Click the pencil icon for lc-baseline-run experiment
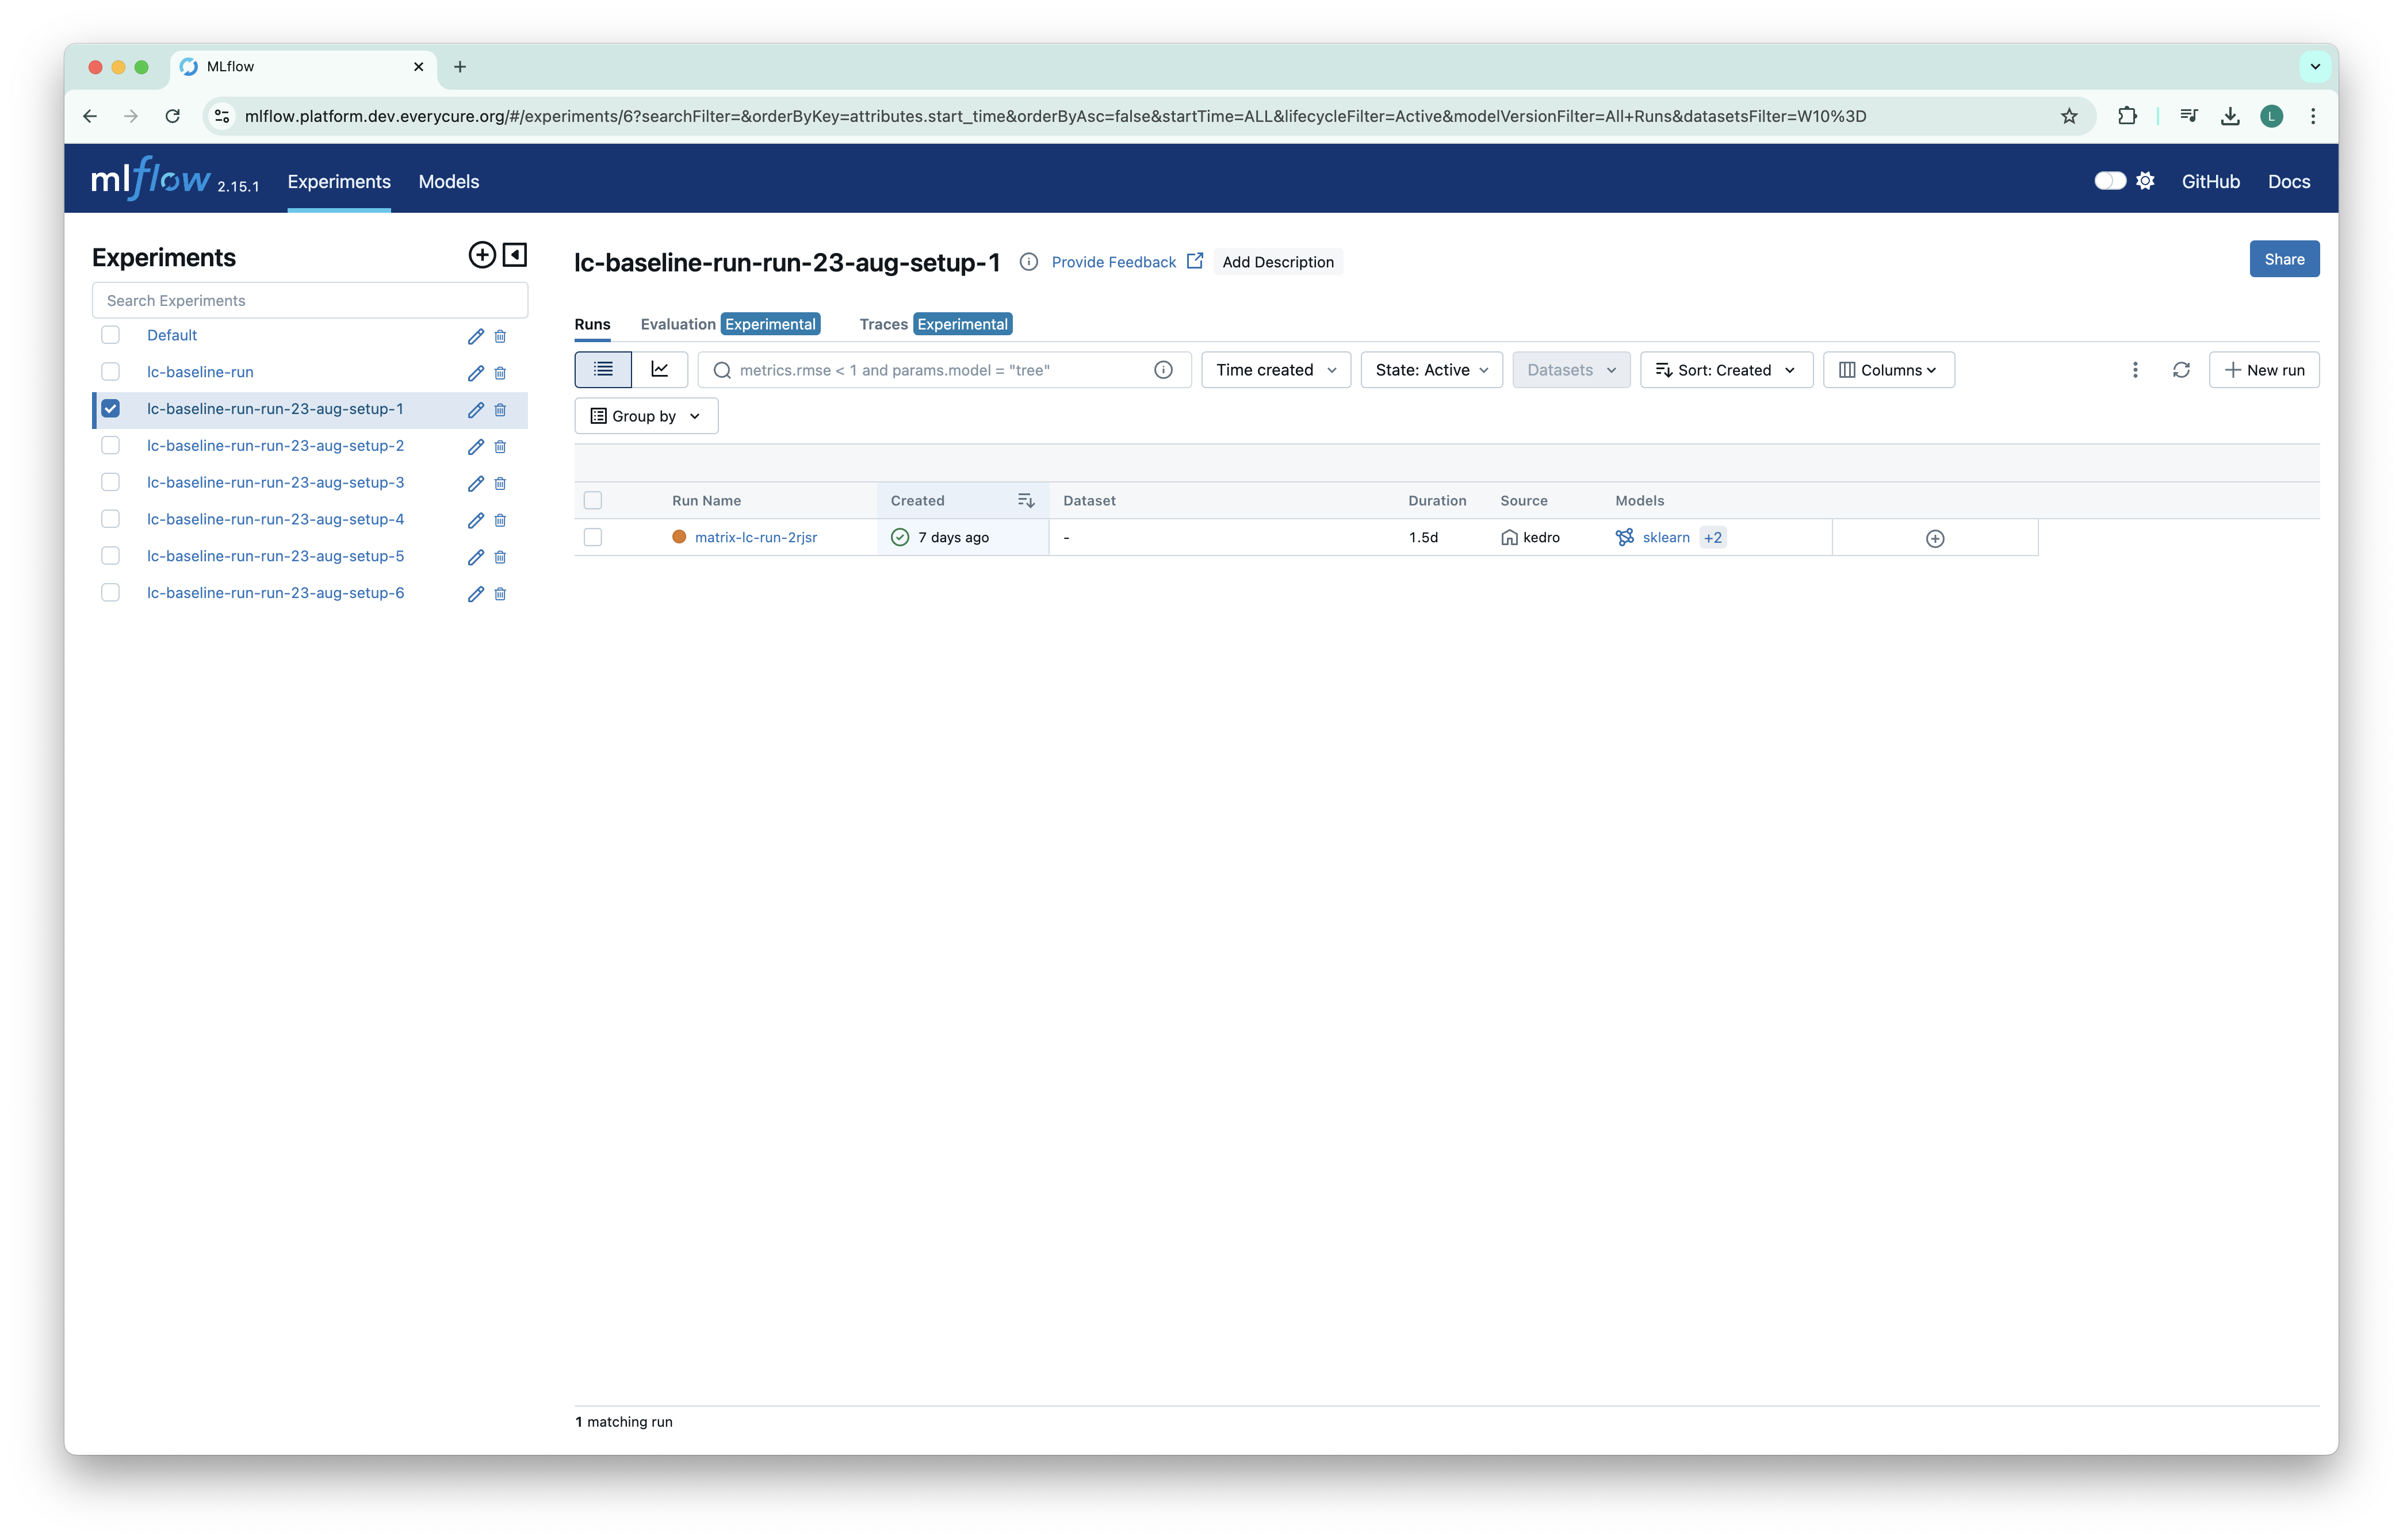The image size is (2403, 1540). click(476, 373)
